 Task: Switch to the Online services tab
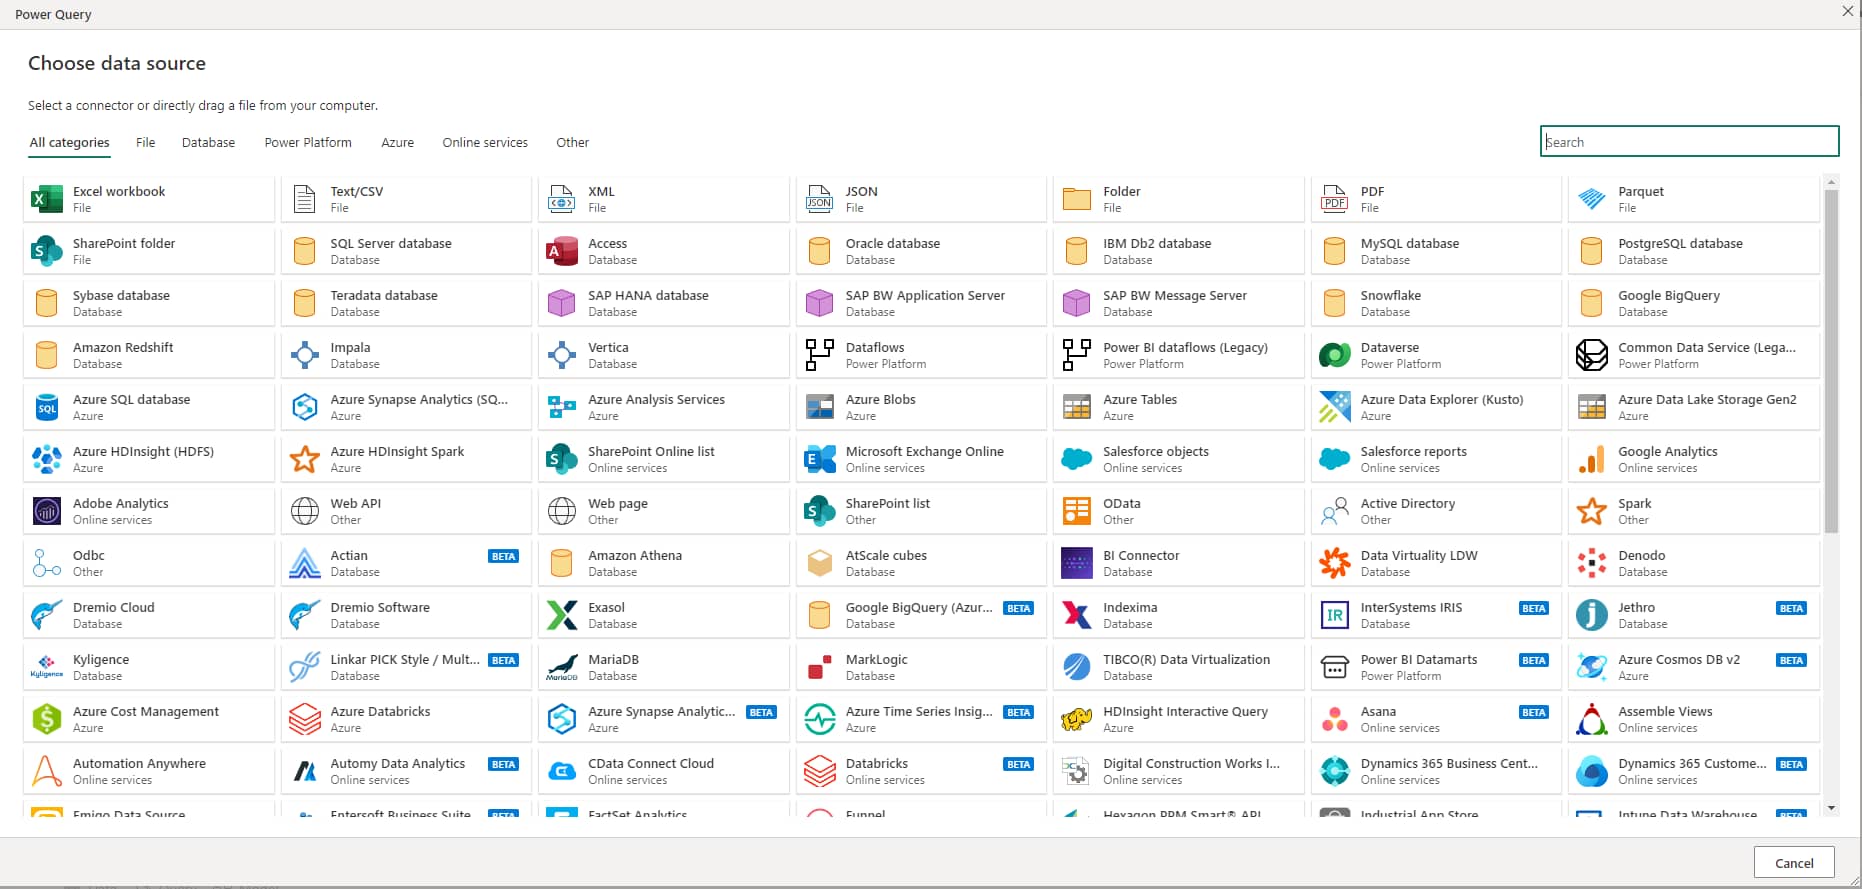485,143
